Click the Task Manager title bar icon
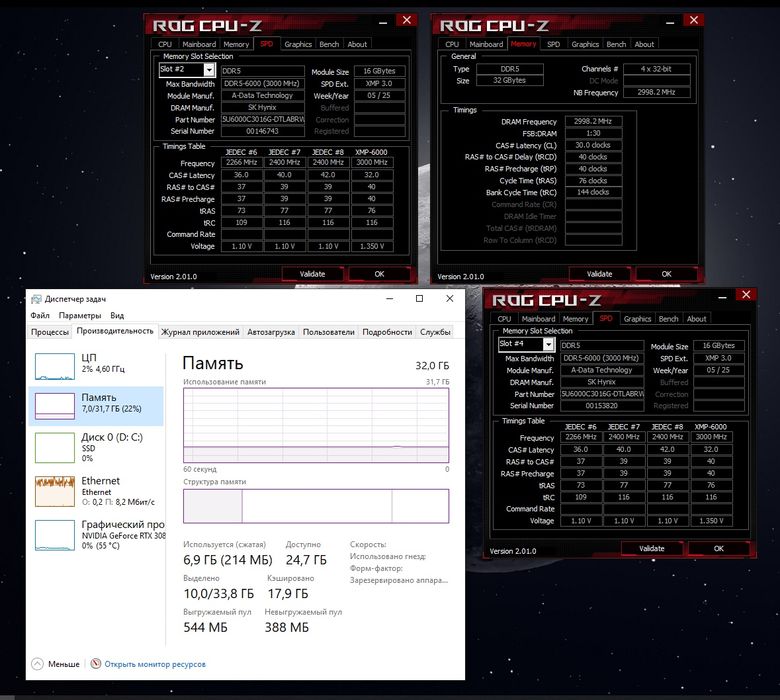The height and width of the screenshot is (700, 780). point(36,299)
